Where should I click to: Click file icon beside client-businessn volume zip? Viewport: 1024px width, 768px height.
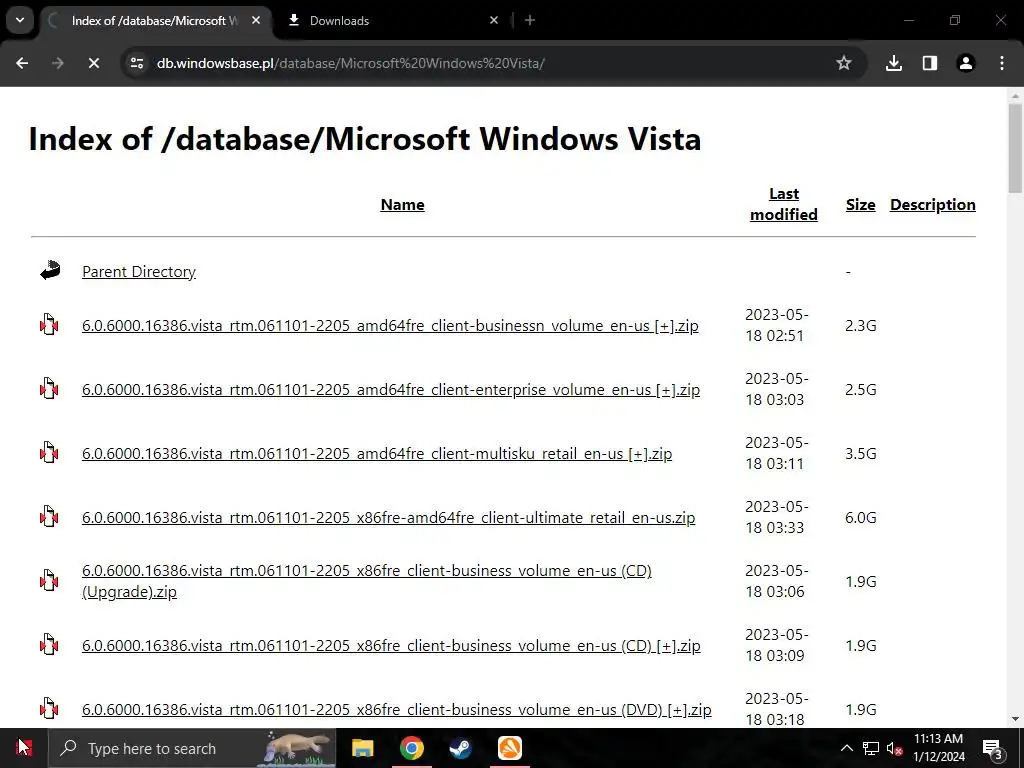pyautogui.click(x=49, y=324)
